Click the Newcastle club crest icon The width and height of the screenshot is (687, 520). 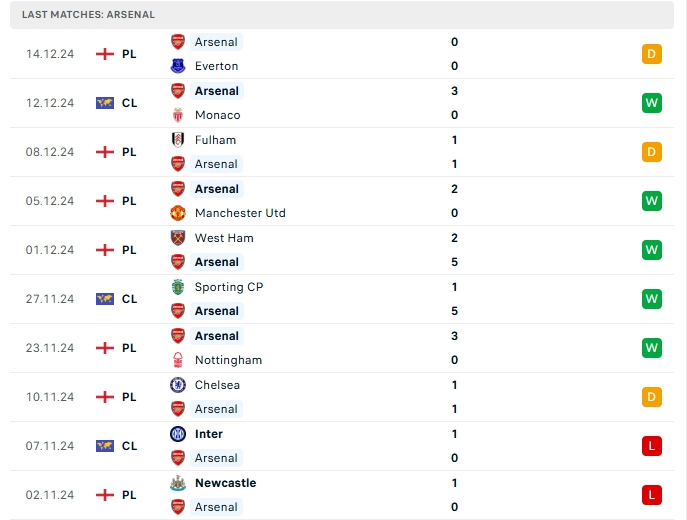178,483
